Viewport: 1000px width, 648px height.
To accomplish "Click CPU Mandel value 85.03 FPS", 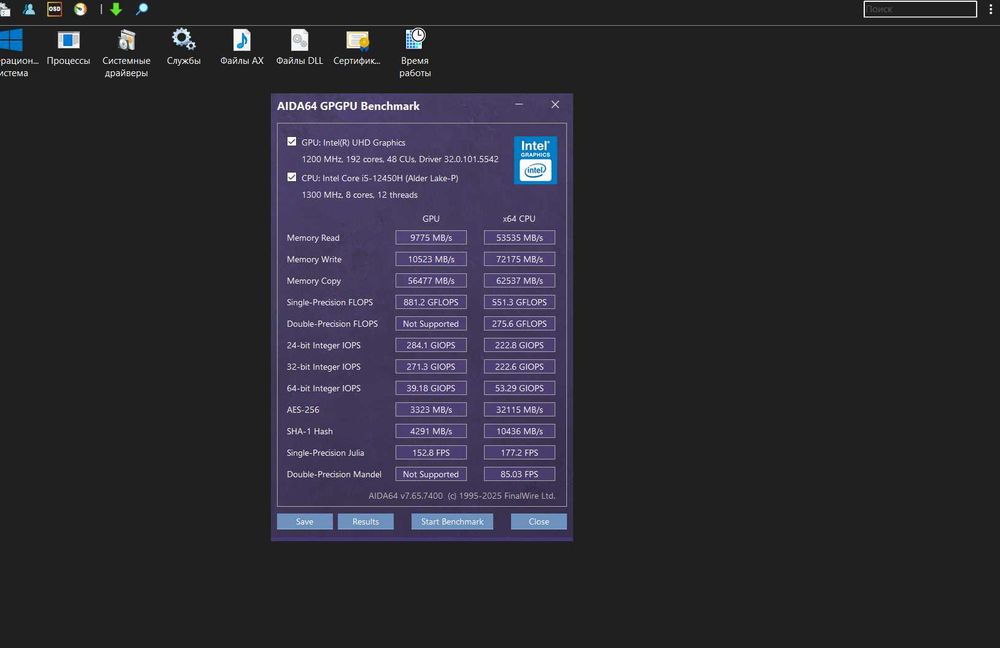I will 519,474.
